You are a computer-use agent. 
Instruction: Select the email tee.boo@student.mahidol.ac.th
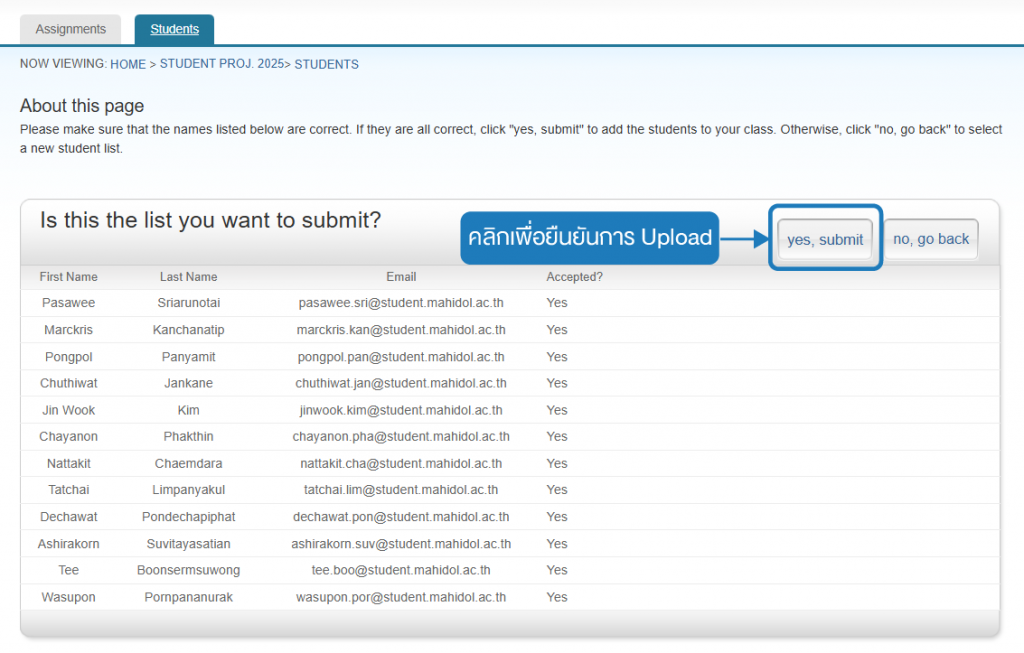pyautogui.click(x=401, y=570)
